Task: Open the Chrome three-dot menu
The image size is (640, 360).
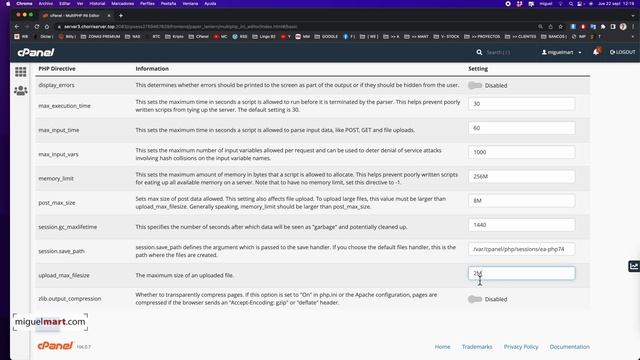Action: click(633, 27)
